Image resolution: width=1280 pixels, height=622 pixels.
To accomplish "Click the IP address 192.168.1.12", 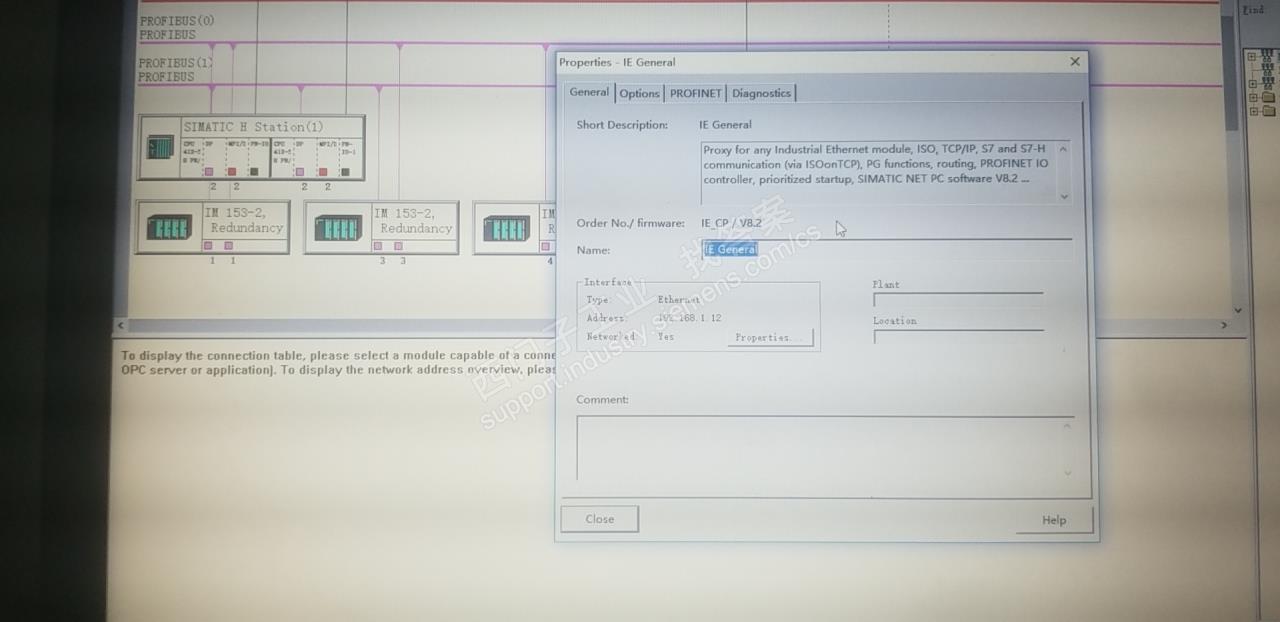I will coord(690,318).
